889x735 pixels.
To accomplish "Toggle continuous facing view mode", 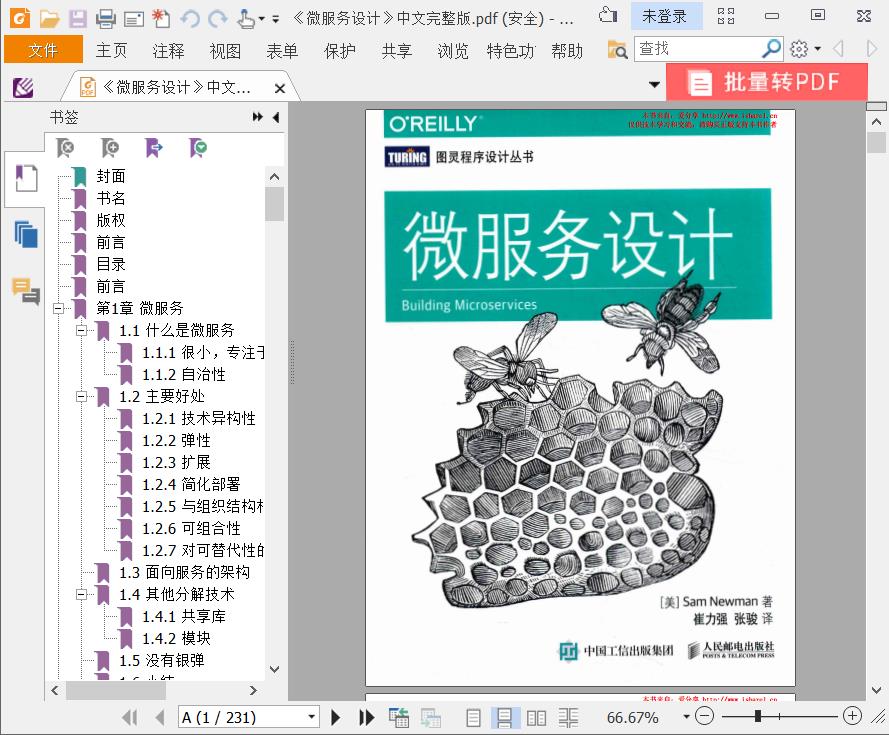I will (x=568, y=718).
